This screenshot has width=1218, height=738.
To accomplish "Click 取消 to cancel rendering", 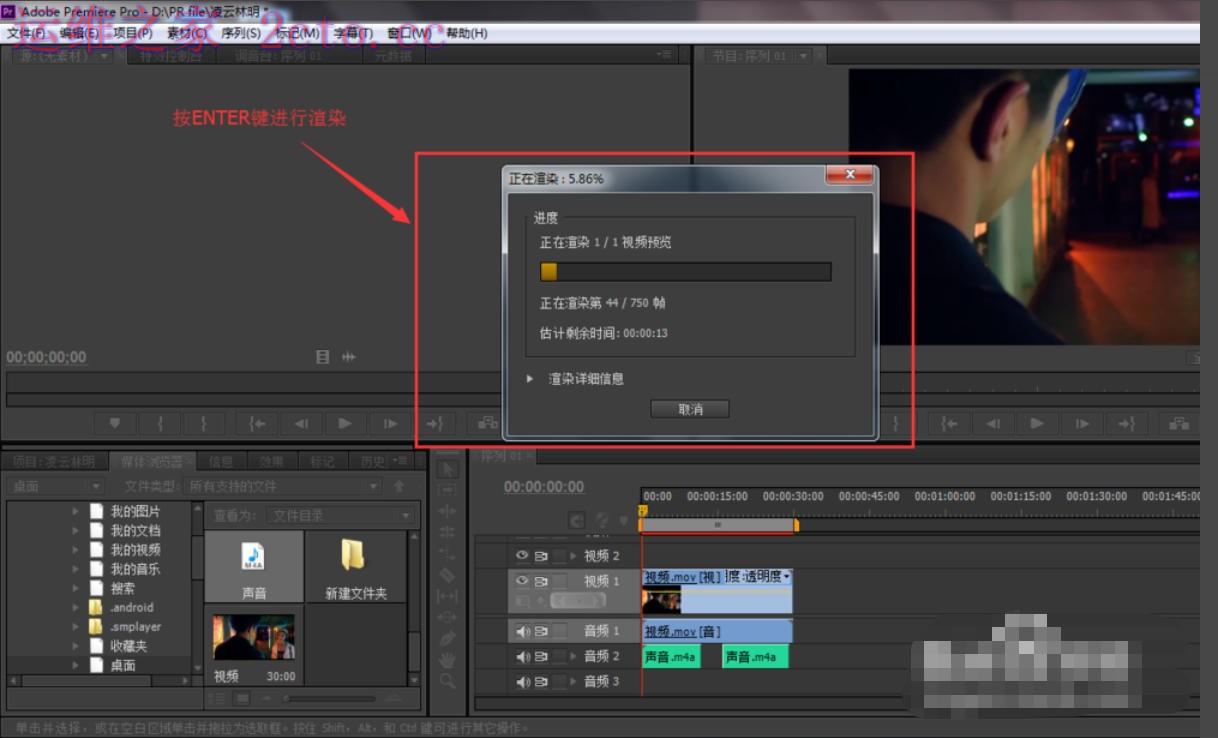I will tap(690, 409).
